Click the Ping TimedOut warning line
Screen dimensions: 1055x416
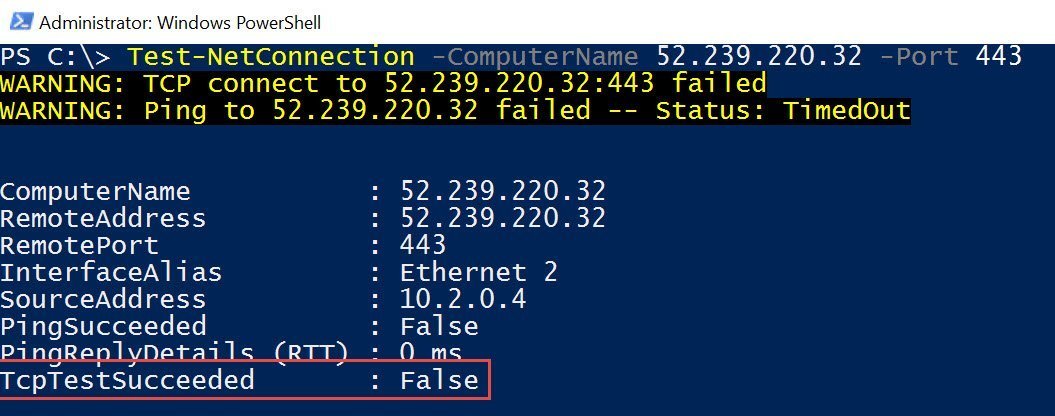coord(455,110)
